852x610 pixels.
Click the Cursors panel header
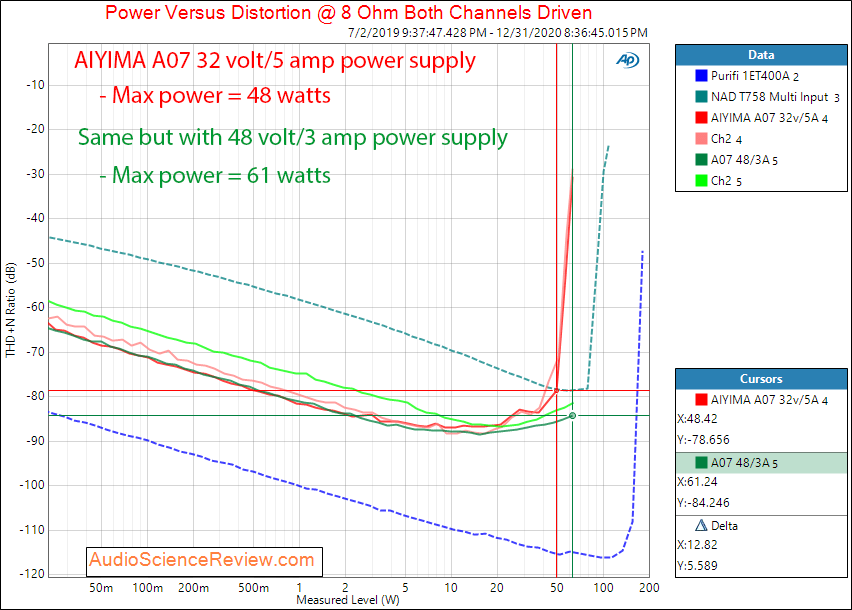(761, 379)
